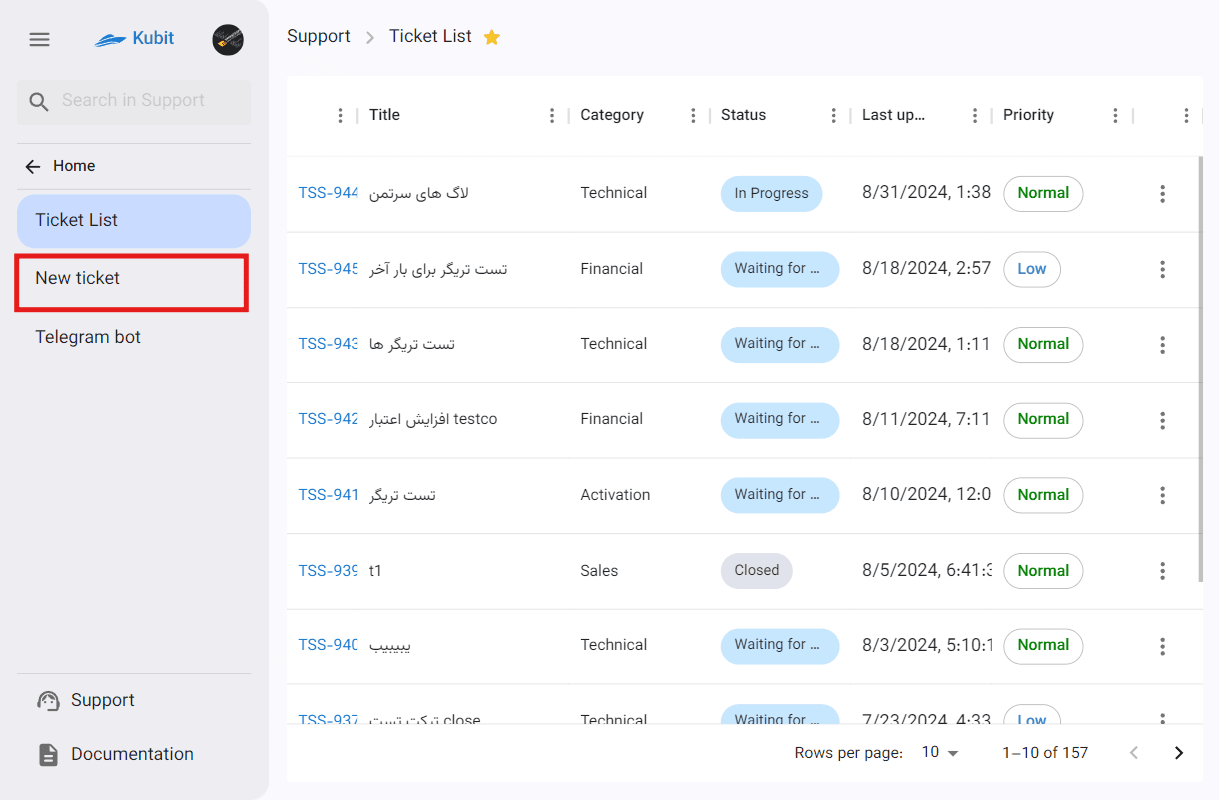This screenshot has height=800, width=1219.
Task: Go to next page of tickets
Action: pos(1179,753)
